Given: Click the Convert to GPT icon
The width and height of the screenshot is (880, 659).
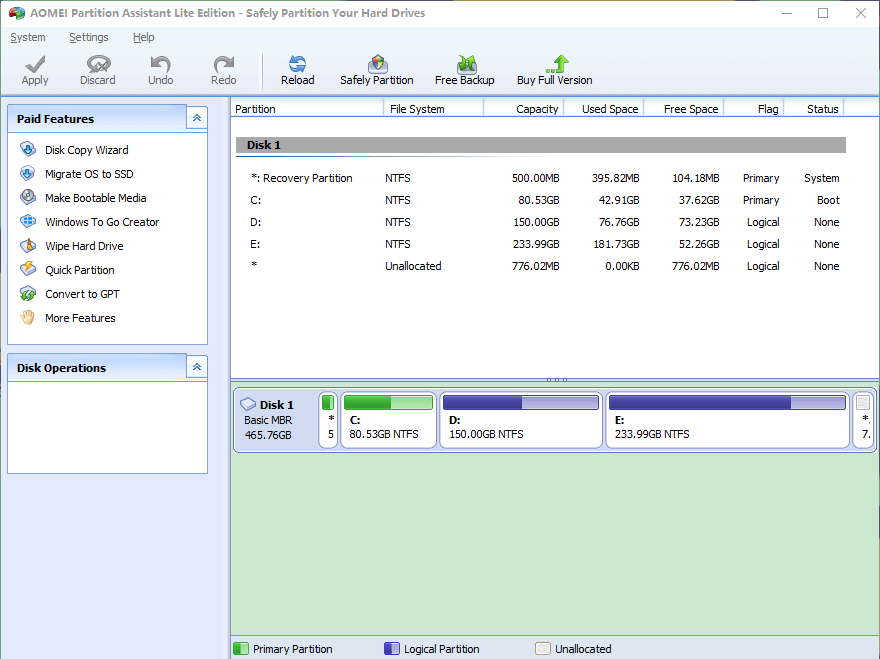Looking at the screenshot, I should (x=28, y=294).
